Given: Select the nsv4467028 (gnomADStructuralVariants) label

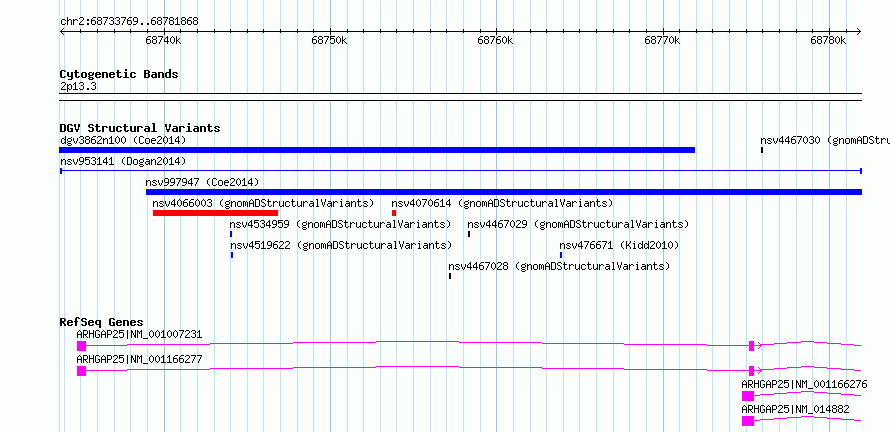Looking at the screenshot, I should tap(559, 266).
